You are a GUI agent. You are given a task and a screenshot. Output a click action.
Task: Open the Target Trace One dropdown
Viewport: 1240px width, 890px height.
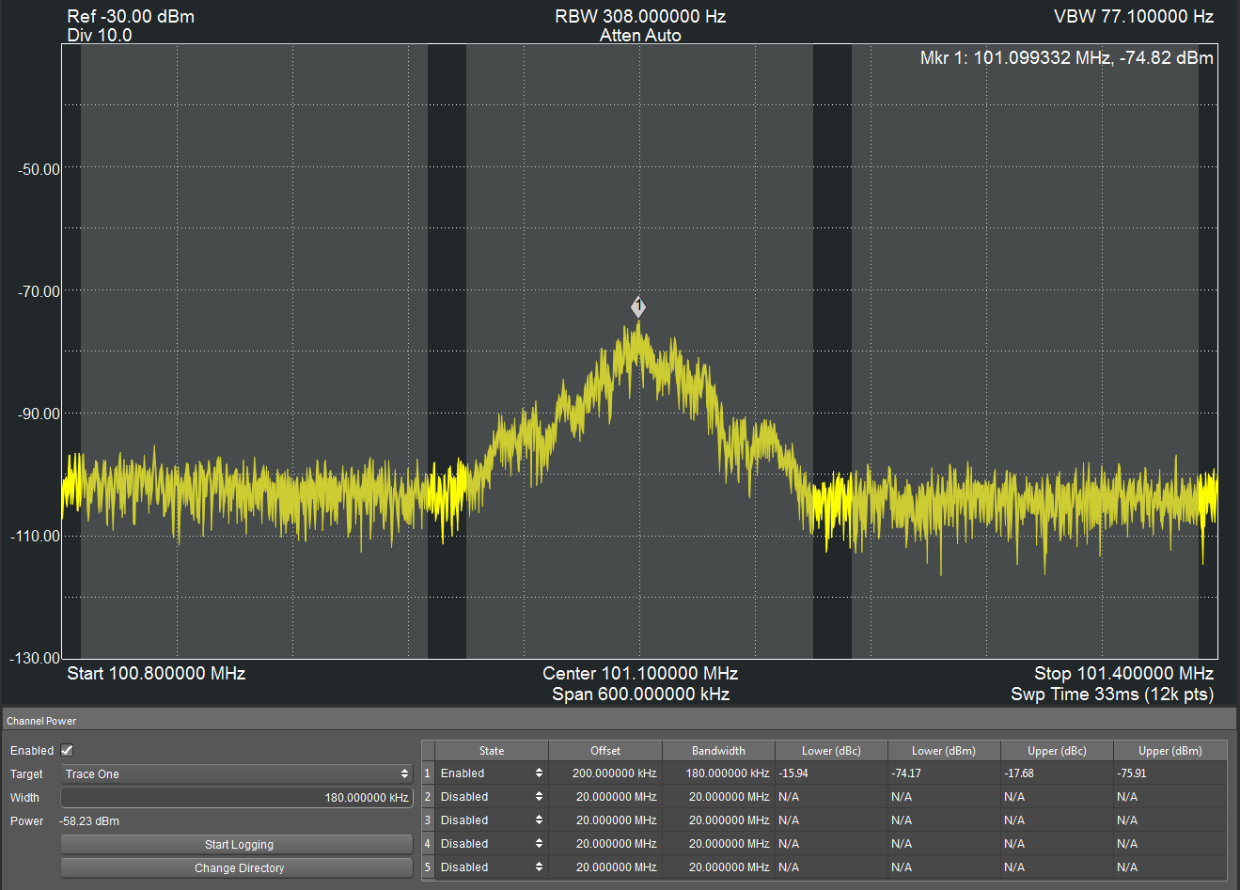[x=237, y=774]
